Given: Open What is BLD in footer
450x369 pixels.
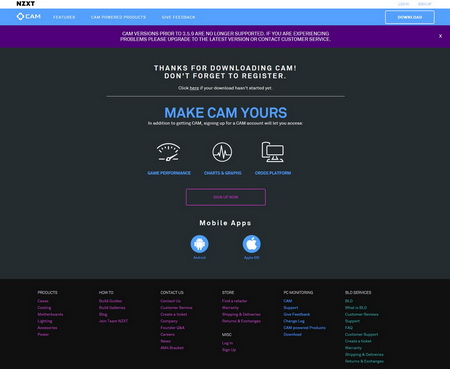Looking at the screenshot, I should click(356, 308).
